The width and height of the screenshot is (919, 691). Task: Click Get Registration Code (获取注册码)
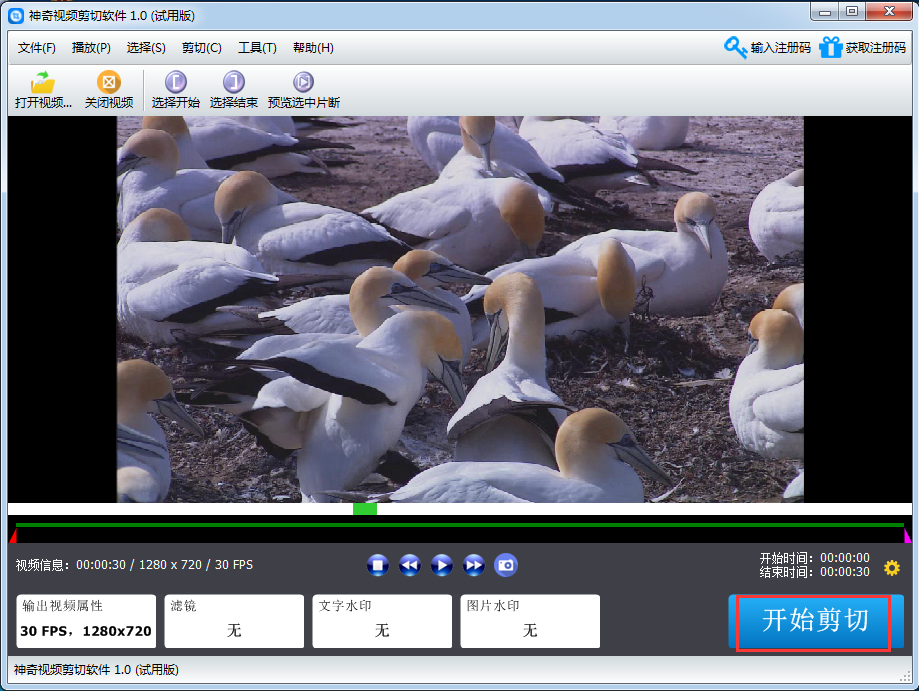pyautogui.click(x=862, y=48)
